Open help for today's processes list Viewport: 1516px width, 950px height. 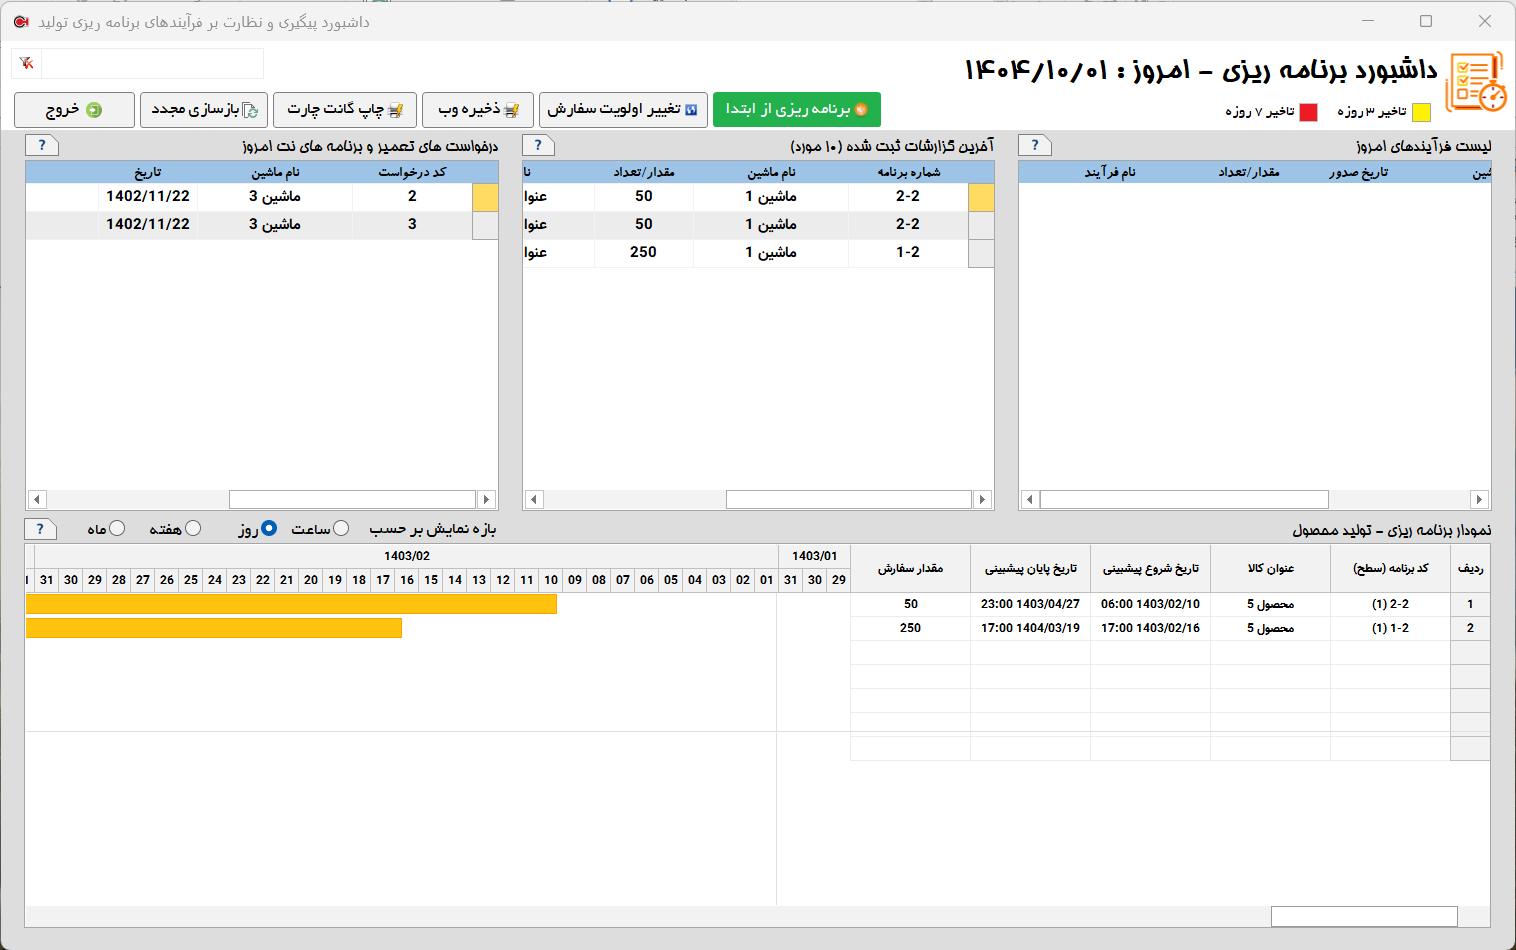(1035, 145)
